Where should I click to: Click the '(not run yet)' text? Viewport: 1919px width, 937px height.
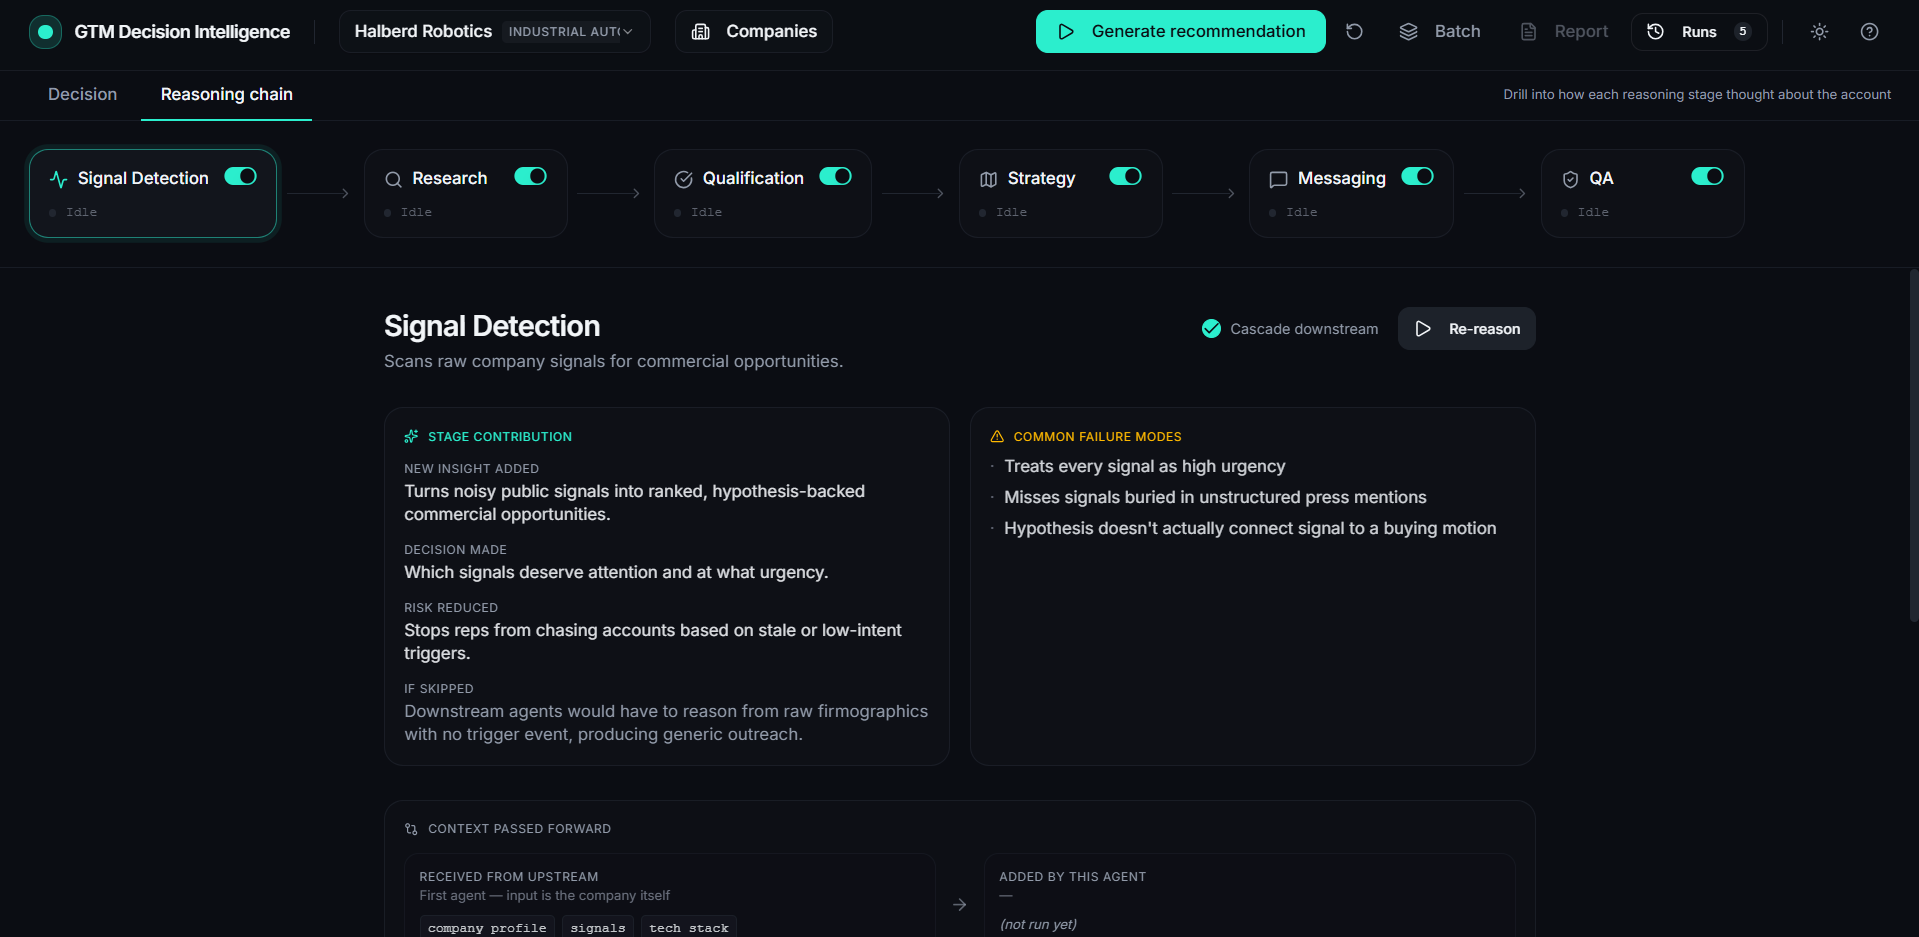[1038, 925]
